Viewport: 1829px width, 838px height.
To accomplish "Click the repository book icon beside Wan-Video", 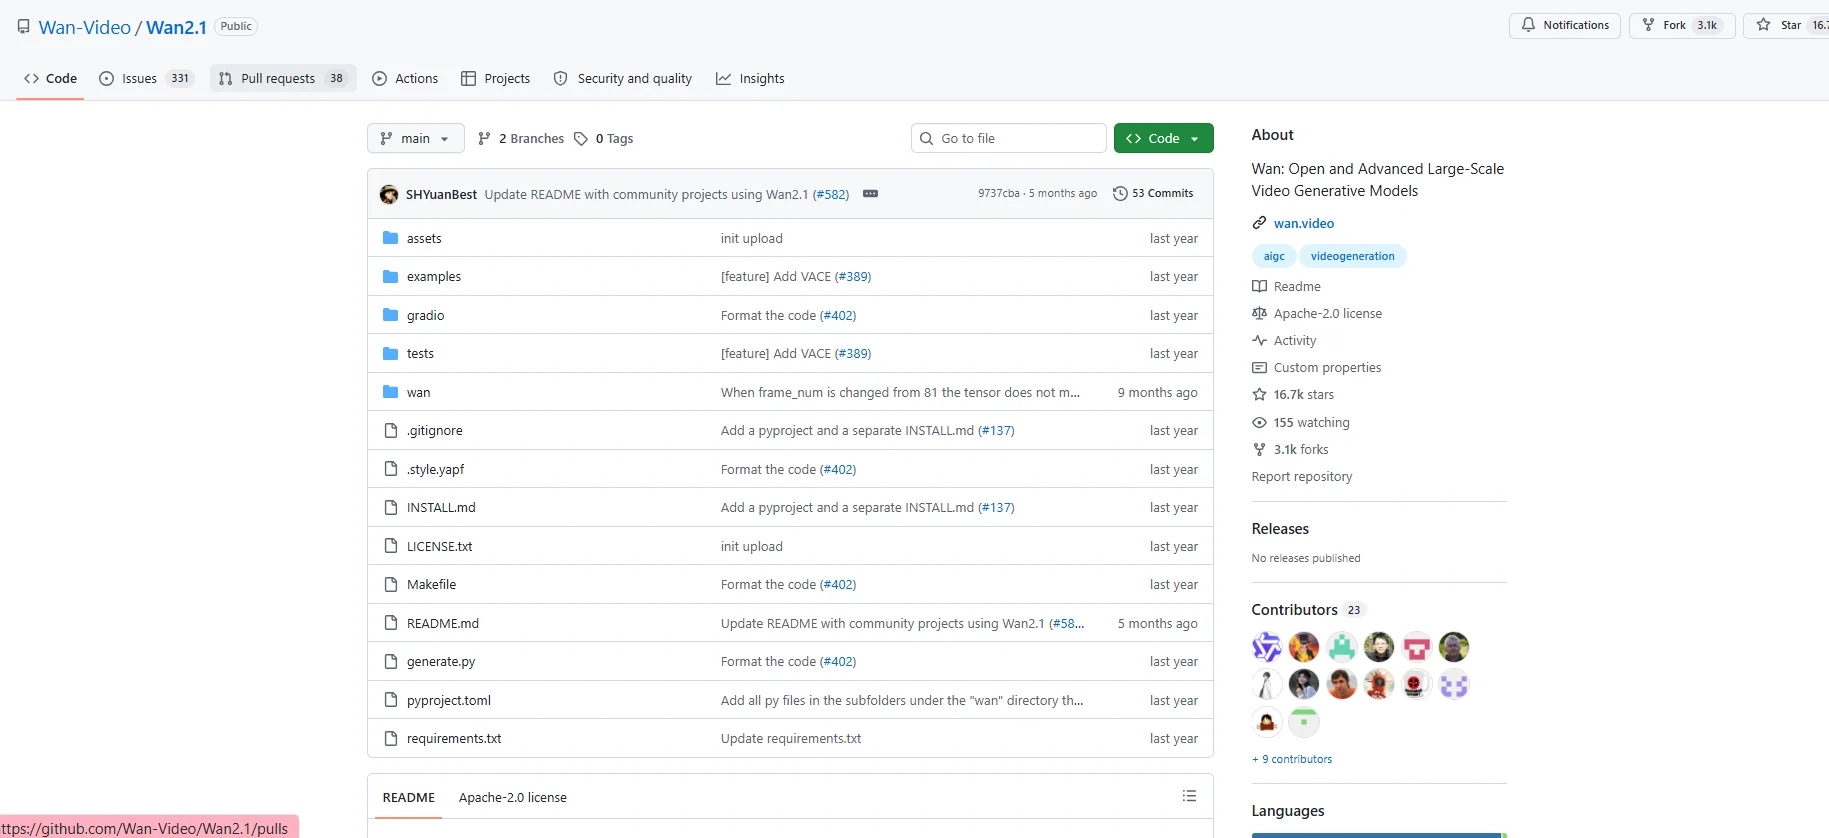I will [24, 27].
